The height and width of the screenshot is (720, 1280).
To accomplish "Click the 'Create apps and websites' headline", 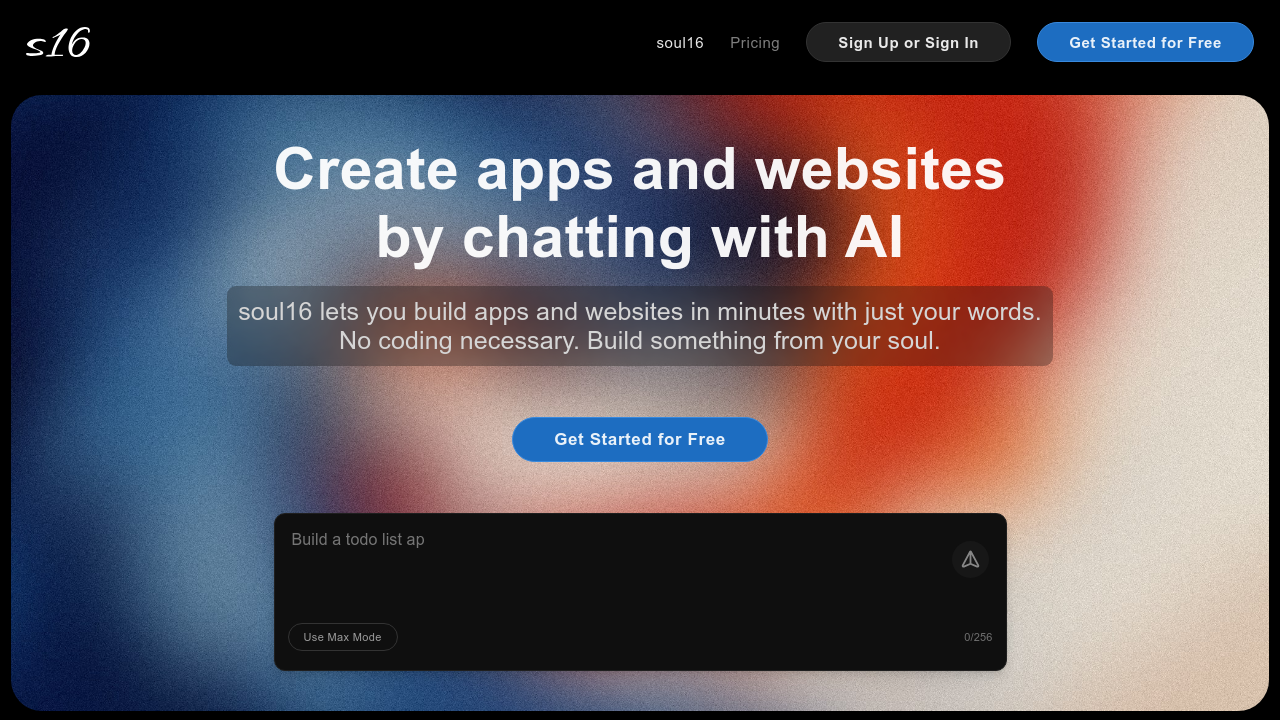I will click(x=640, y=168).
